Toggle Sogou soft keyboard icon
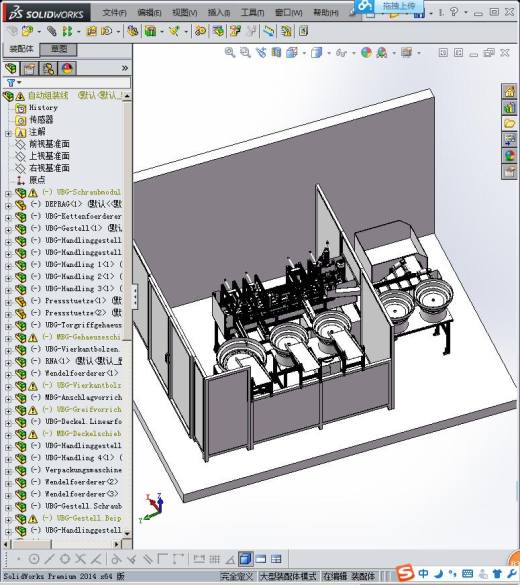The height and width of the screenshot is (585, 520). coord(467,573)
